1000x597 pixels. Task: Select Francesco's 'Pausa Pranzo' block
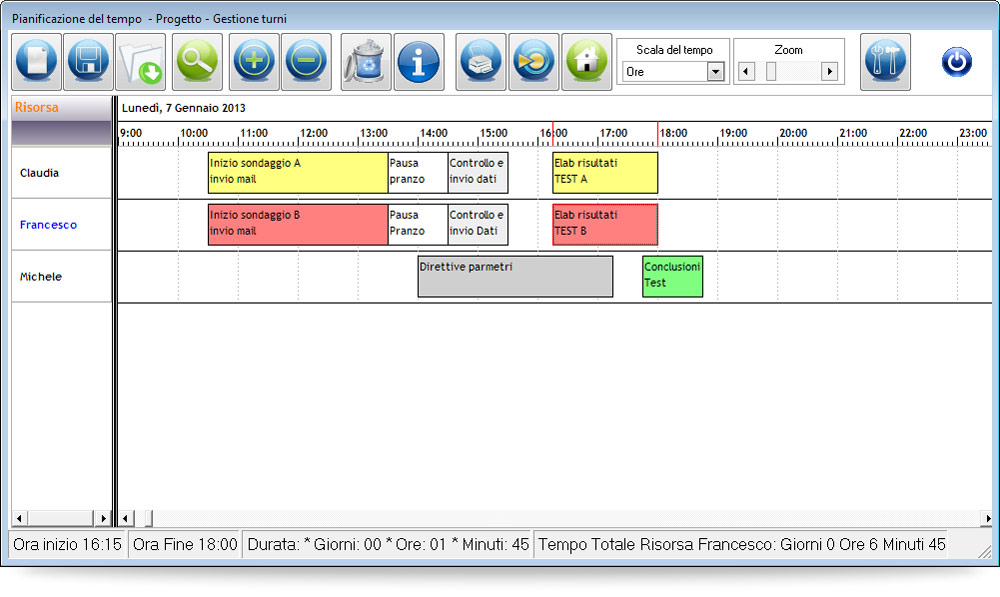tap(418, 225)
